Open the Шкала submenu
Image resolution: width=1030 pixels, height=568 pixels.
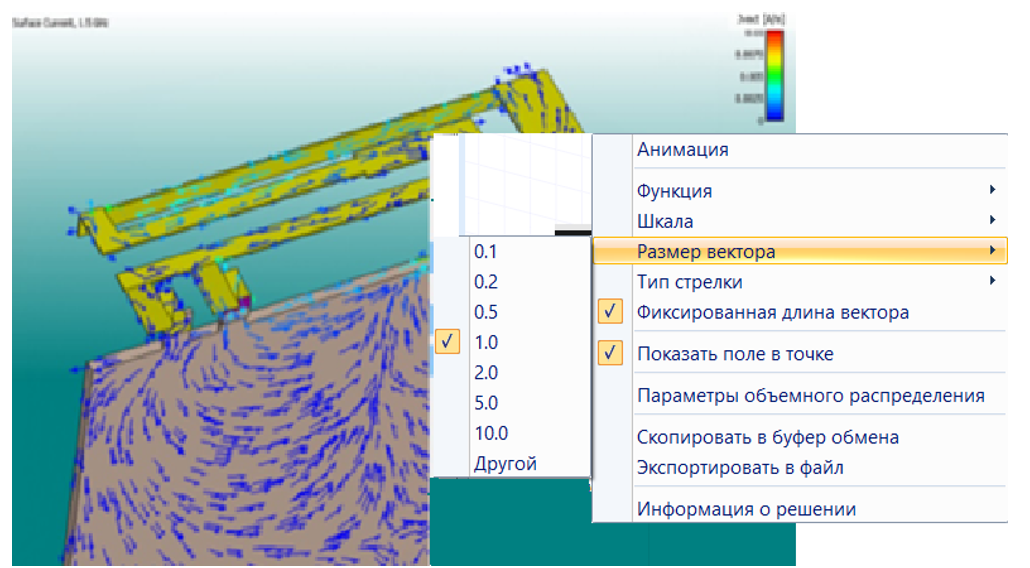point(665,221)
